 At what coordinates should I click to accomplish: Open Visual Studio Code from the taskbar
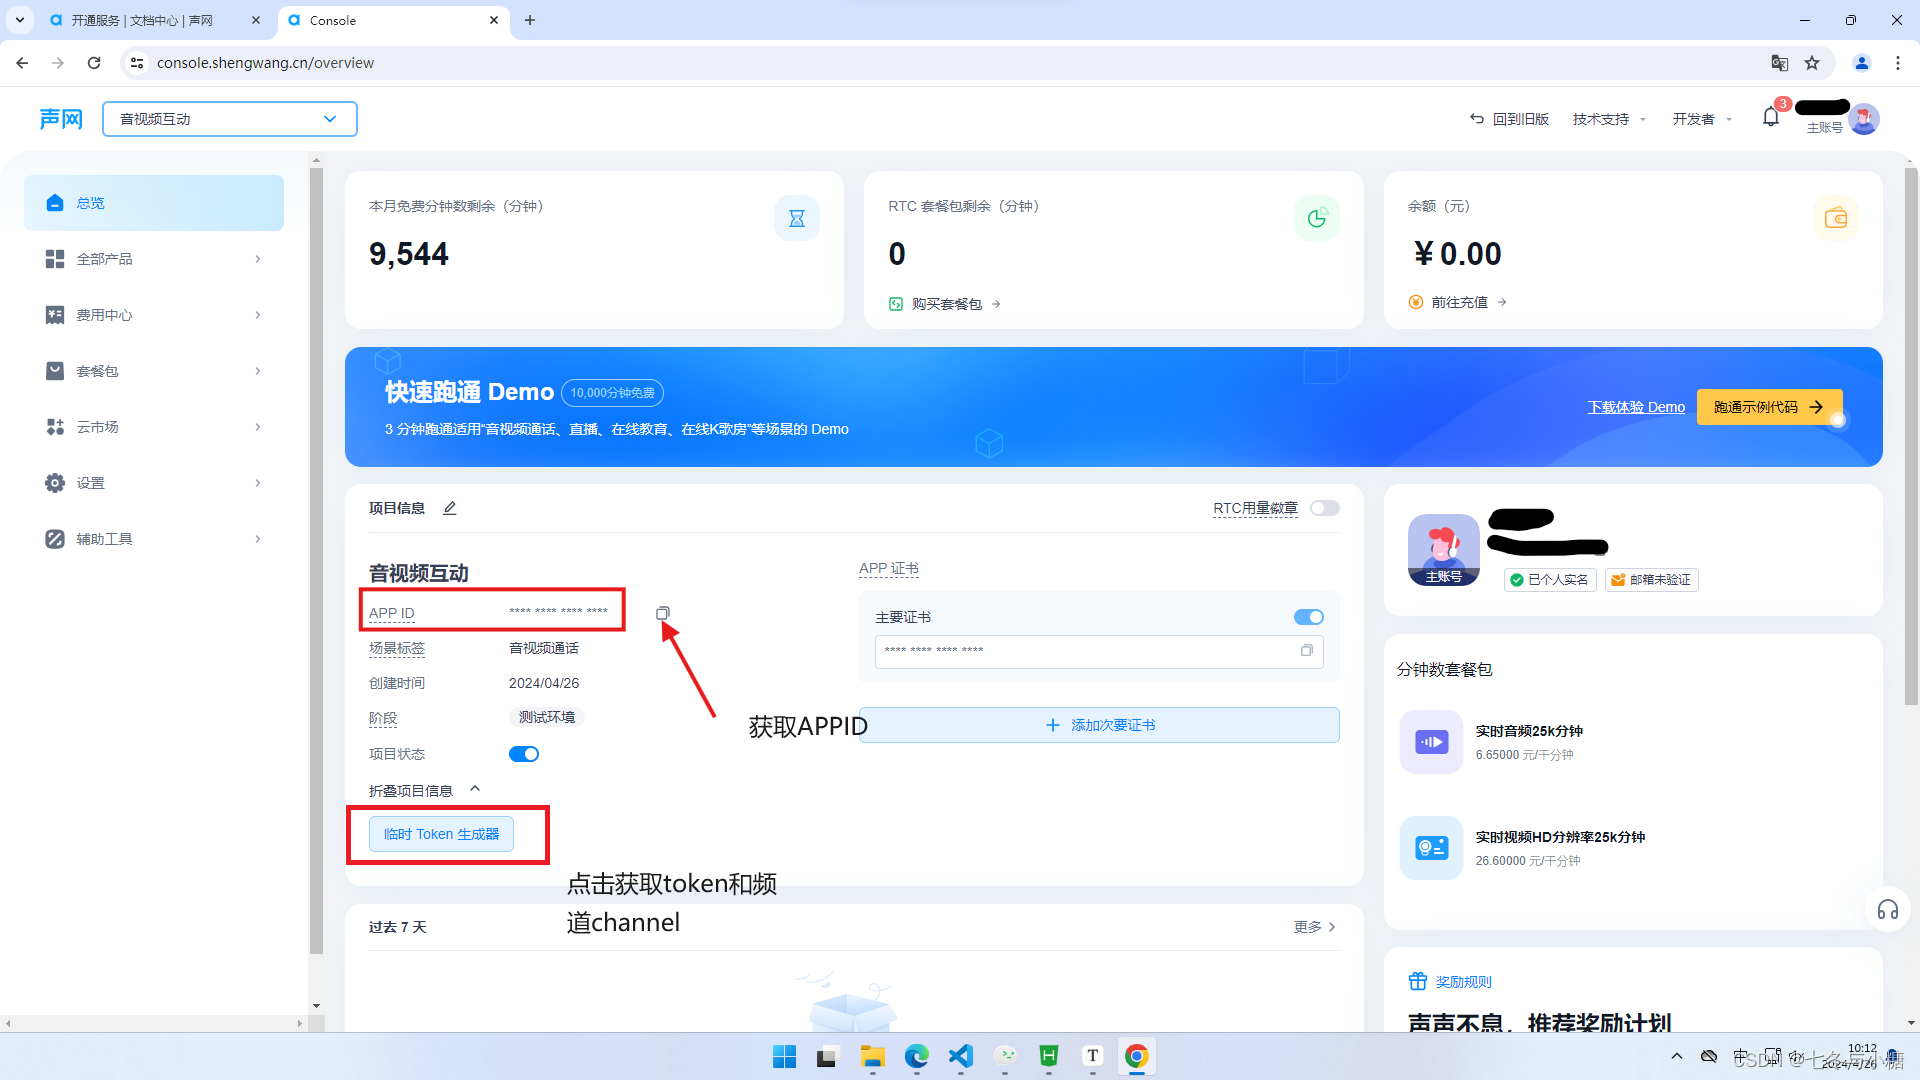coord(961,1056)
